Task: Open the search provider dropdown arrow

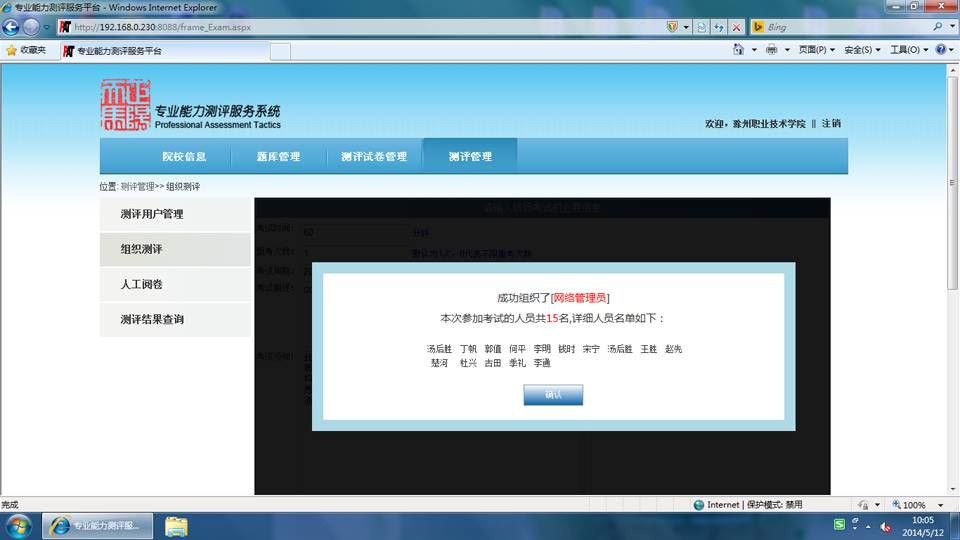Action: (952, 27)
